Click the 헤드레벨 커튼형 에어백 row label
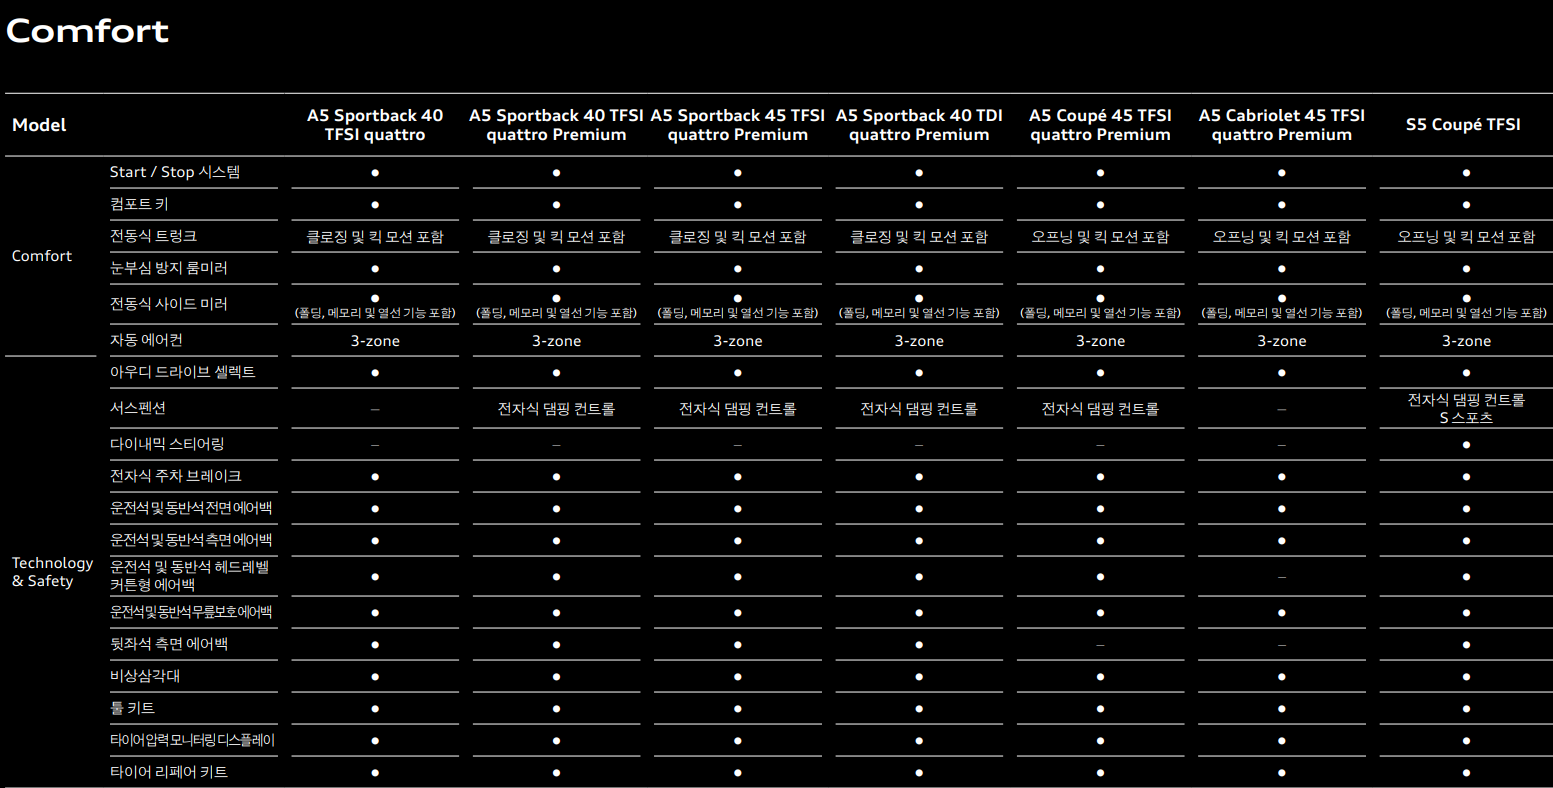The image size is (1553, 788). (190, 576)
